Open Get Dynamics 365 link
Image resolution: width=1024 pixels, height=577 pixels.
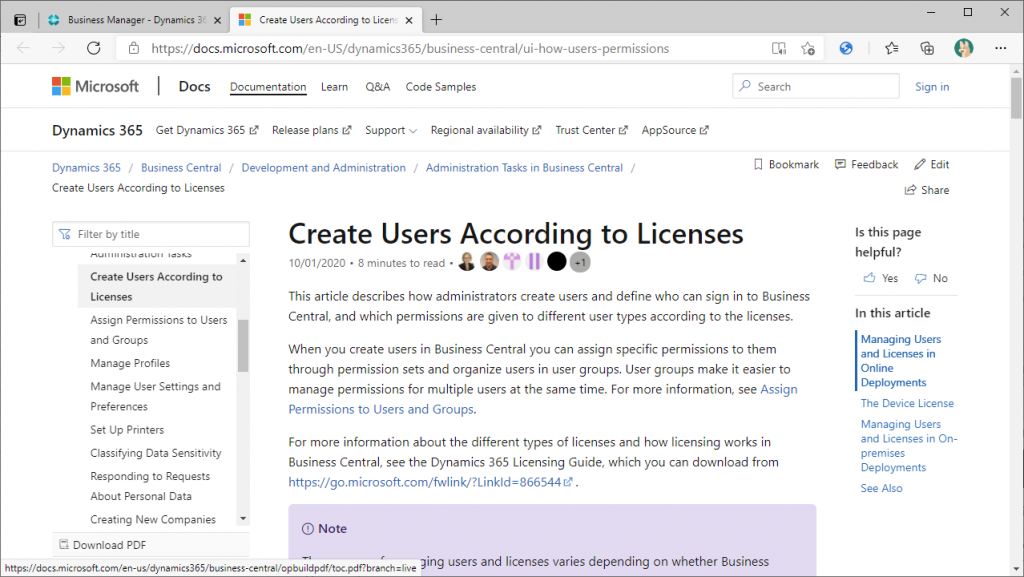point(207,131)
